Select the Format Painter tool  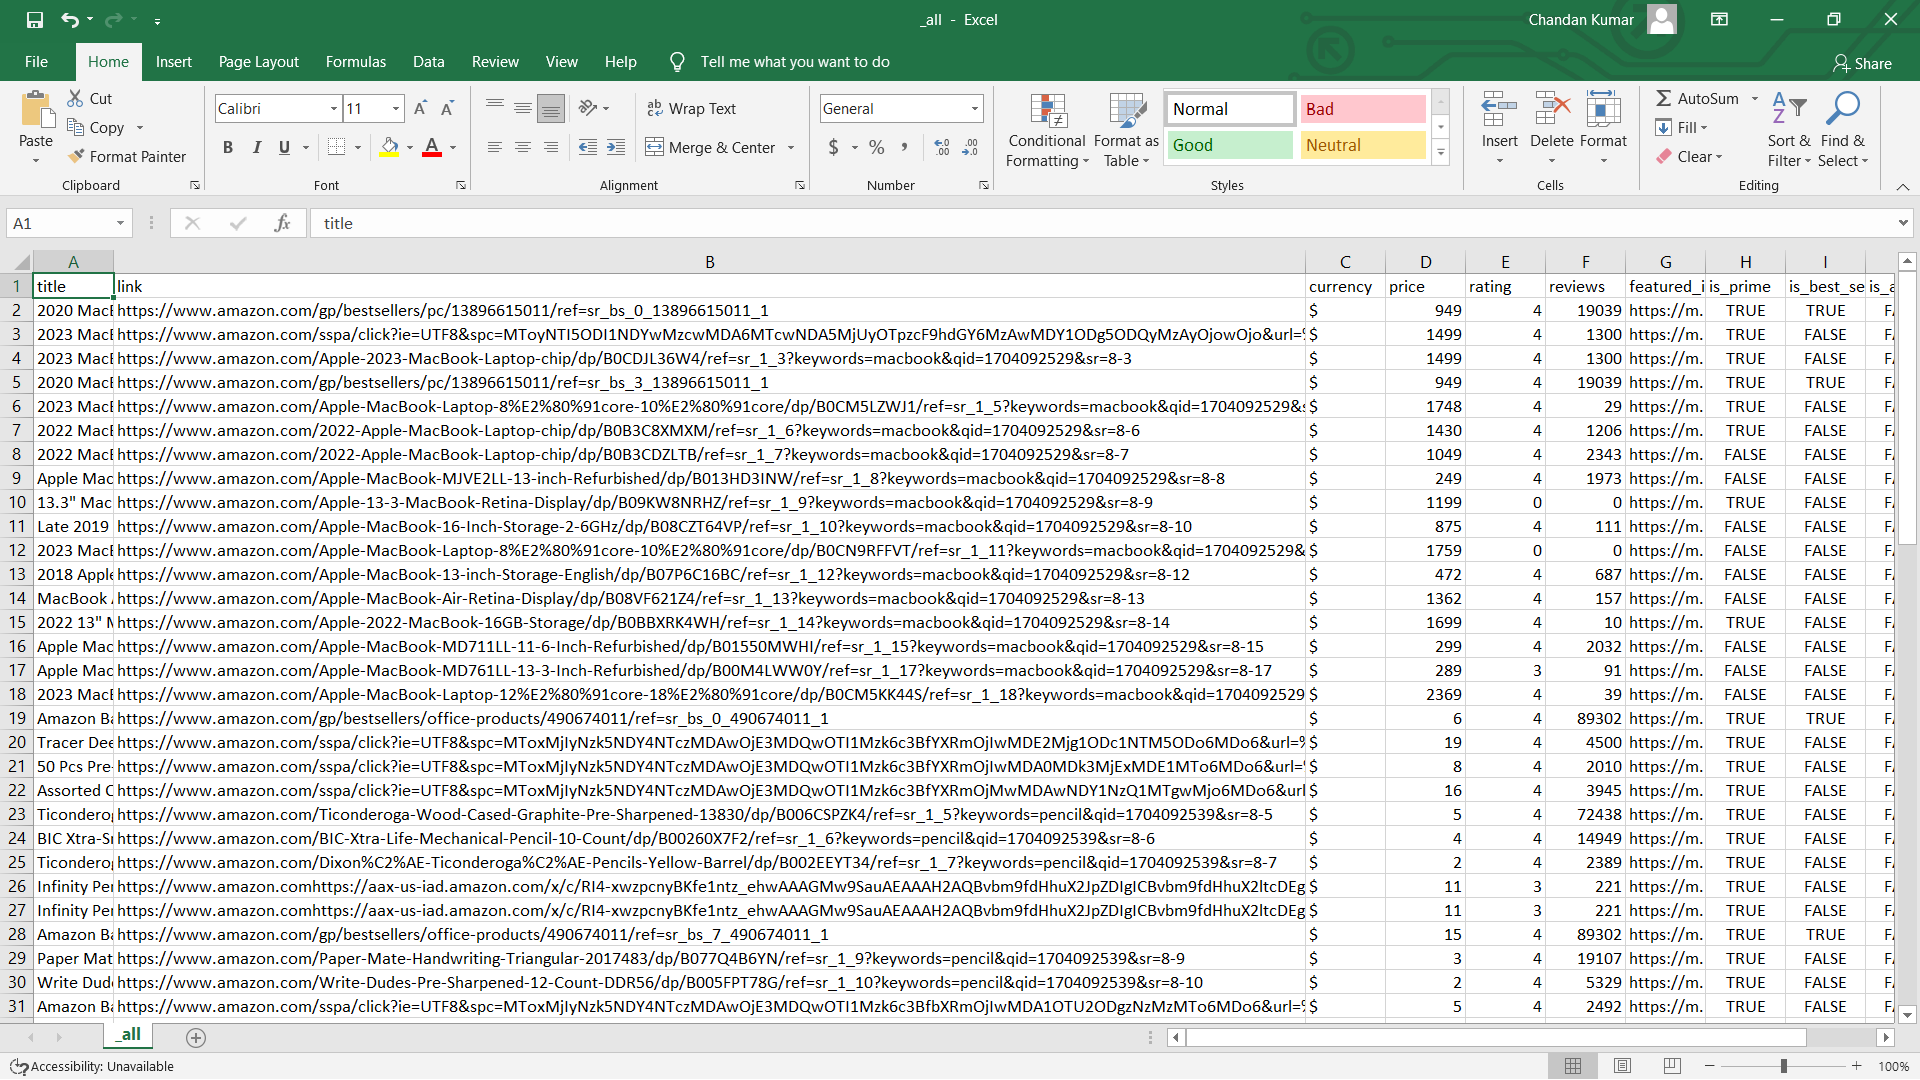[128, 156]
